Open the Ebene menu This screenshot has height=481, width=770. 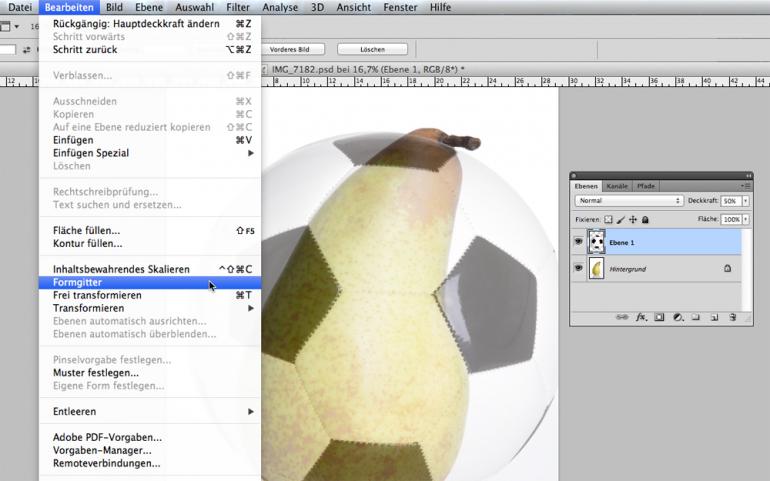(x=149, y=7)
